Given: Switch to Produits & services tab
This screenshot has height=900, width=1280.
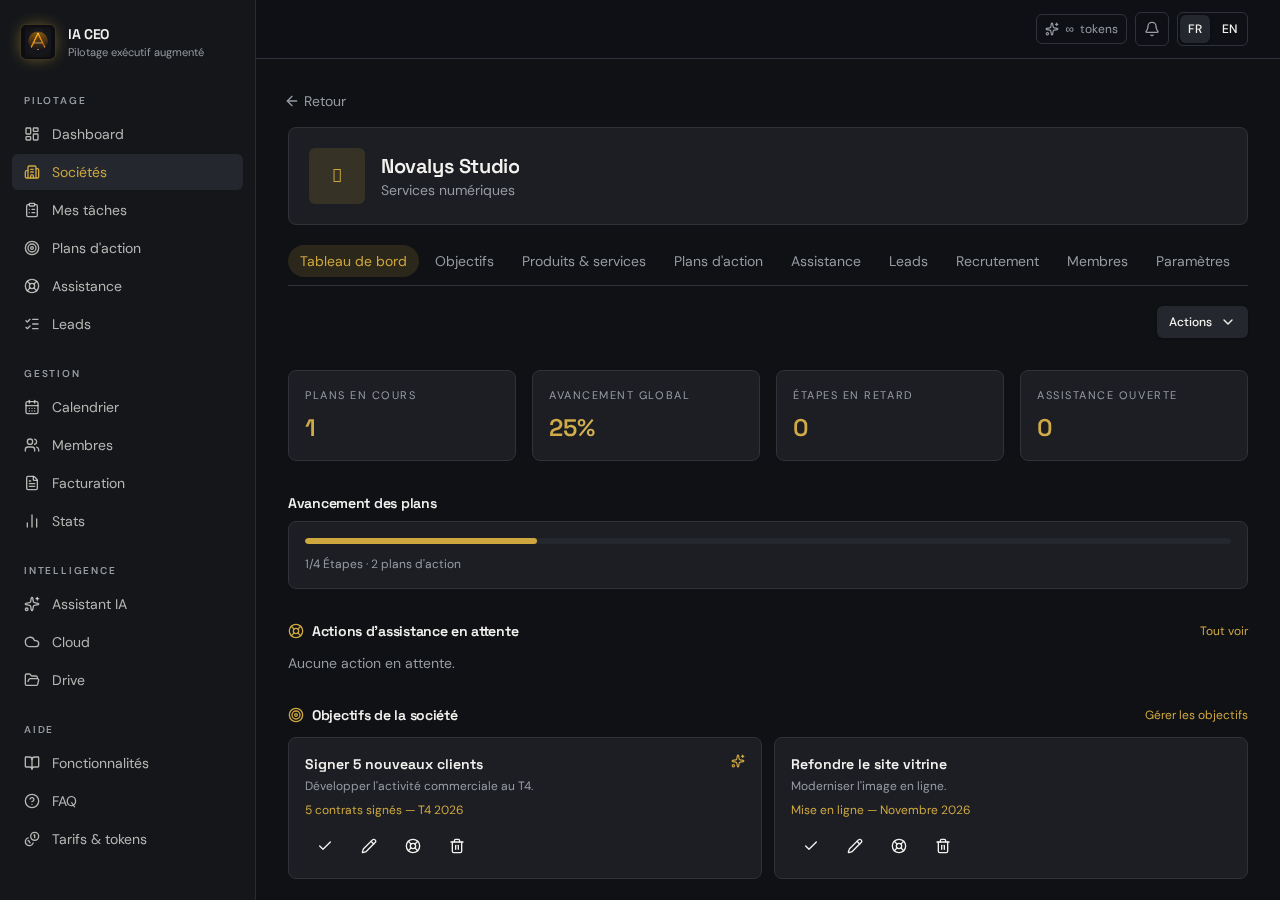Looking at the screenshot, I should [x=584, y=261].
